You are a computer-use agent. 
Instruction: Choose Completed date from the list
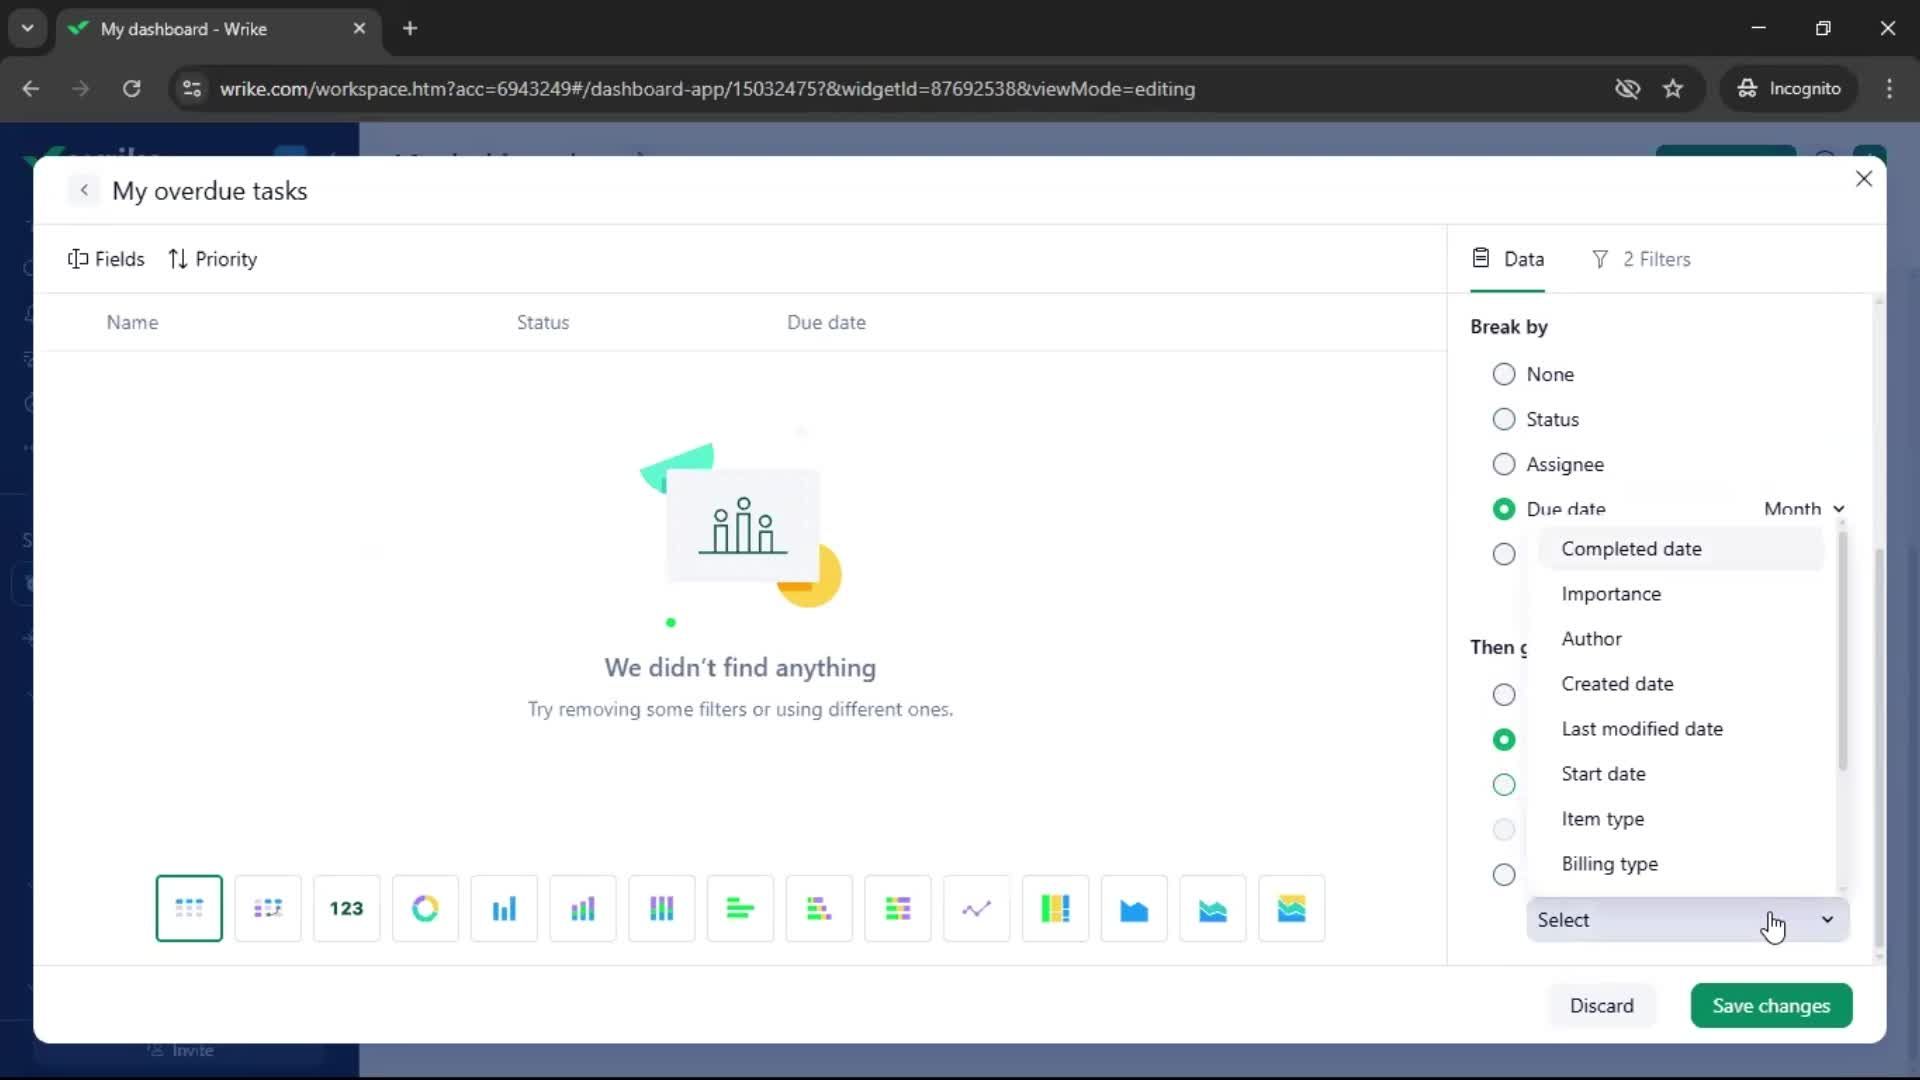pyautogui.click(x=1681, y=549)
